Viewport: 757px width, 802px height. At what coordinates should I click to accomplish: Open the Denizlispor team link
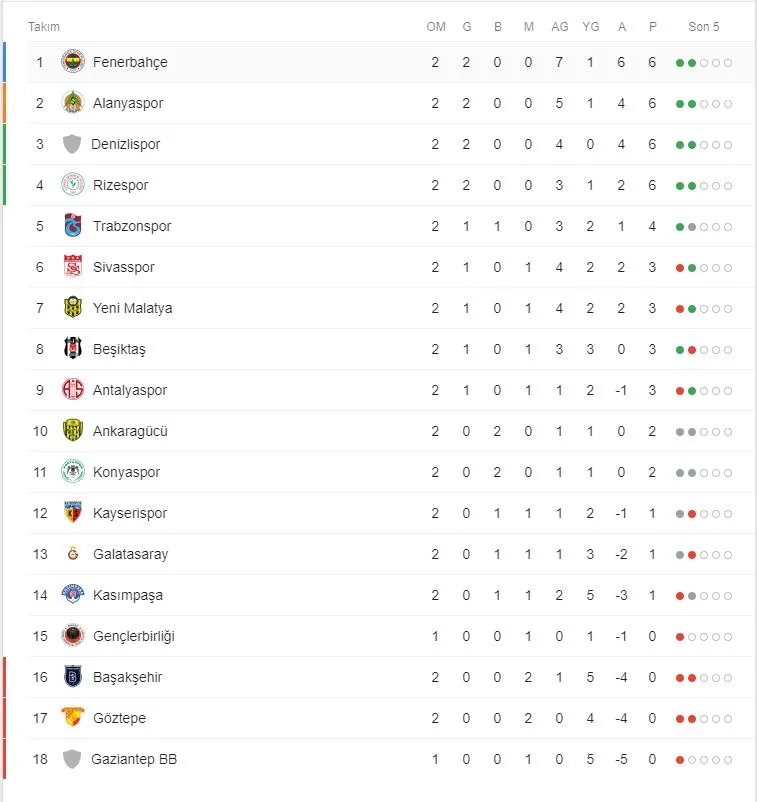click(125, 144)
